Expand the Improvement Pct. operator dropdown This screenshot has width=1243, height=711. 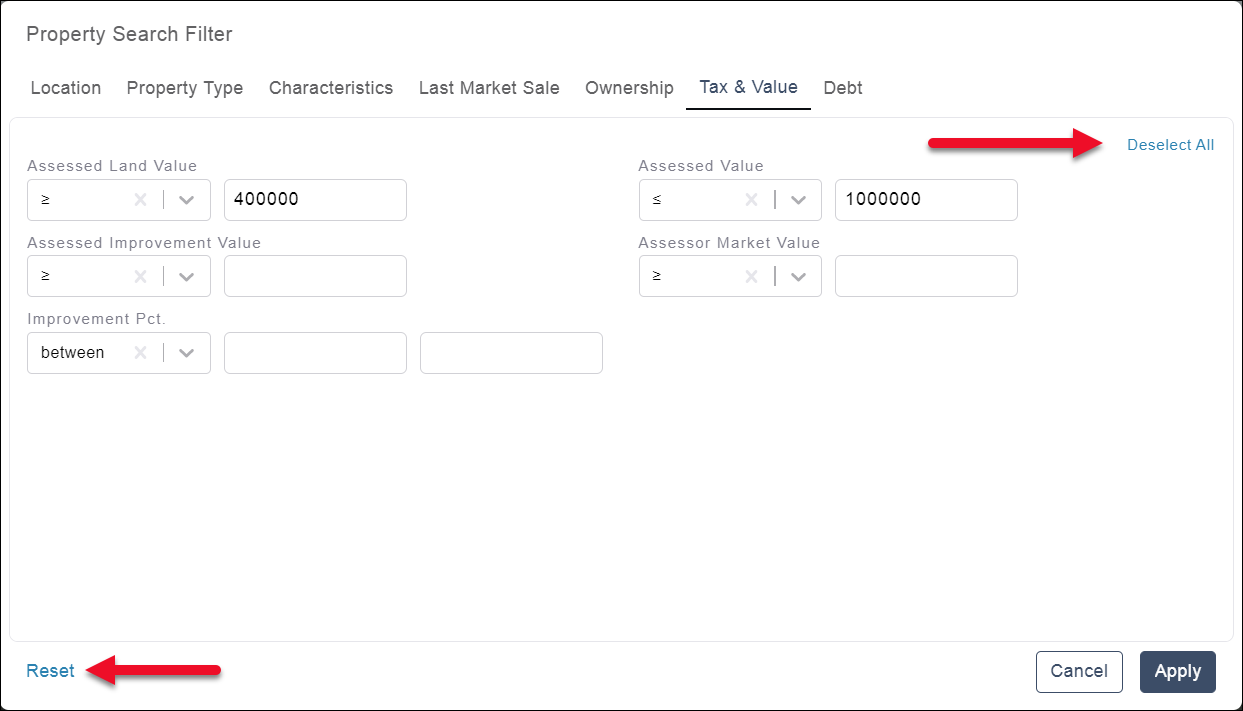point(187,353)
